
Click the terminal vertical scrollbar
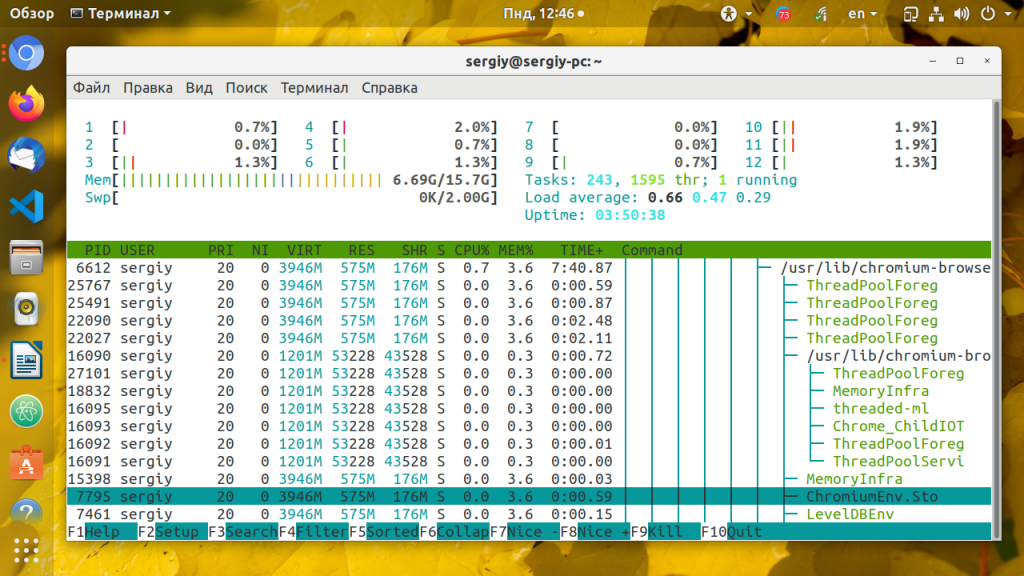pos(996,300)
